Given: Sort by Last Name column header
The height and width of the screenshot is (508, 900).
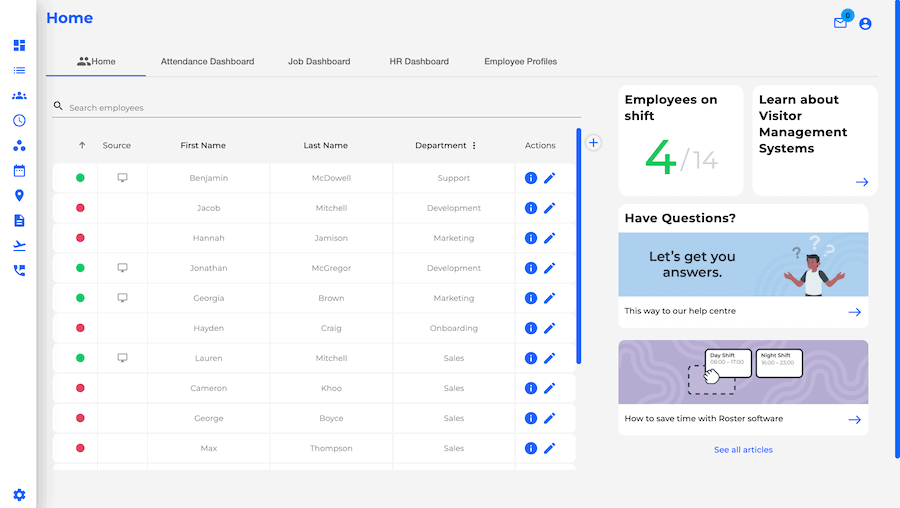Looking at the screenshot, I should [325, 145].
